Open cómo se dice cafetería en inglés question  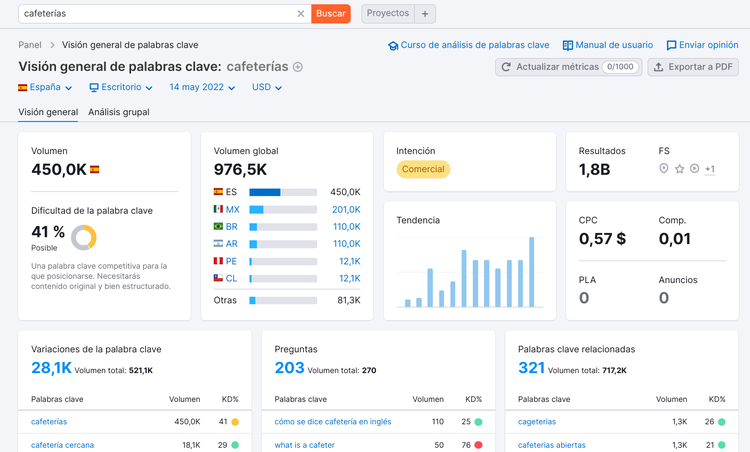pyautogui.click(x=333, y=422)
